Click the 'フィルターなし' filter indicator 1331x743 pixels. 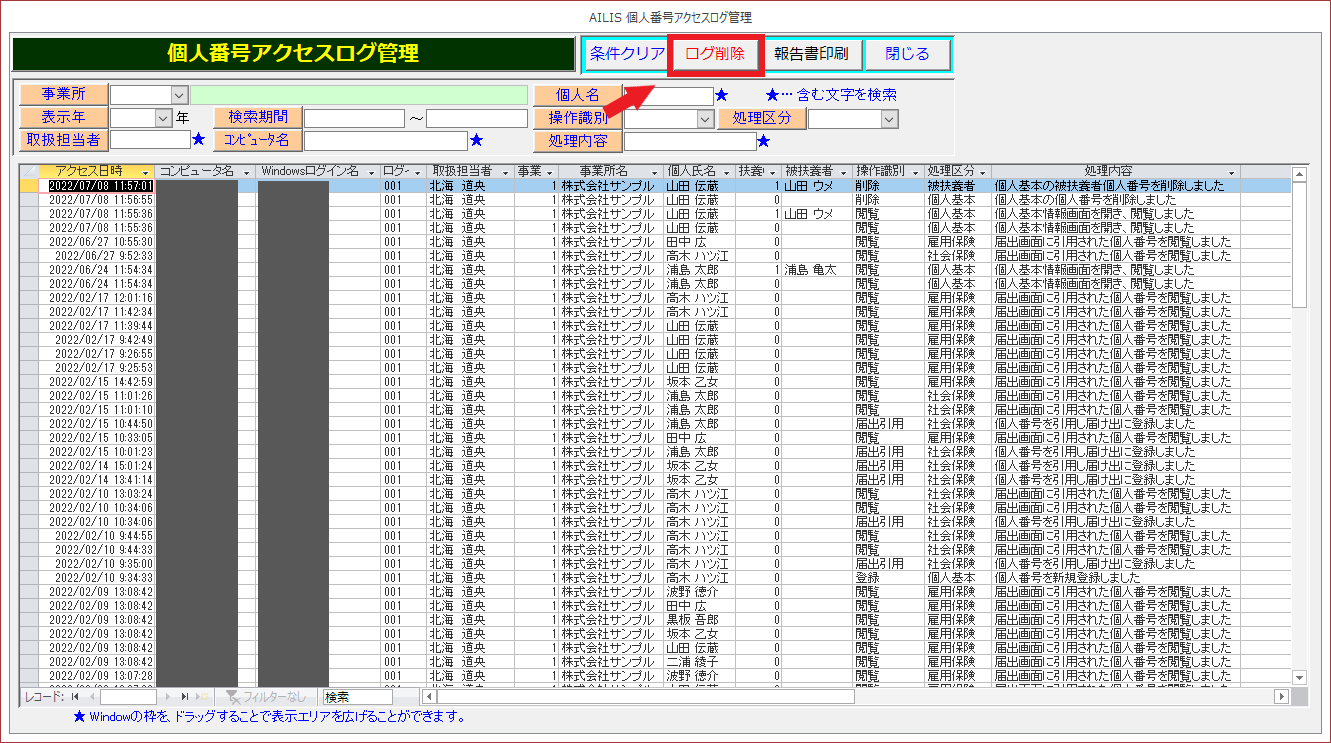(265, 696)
